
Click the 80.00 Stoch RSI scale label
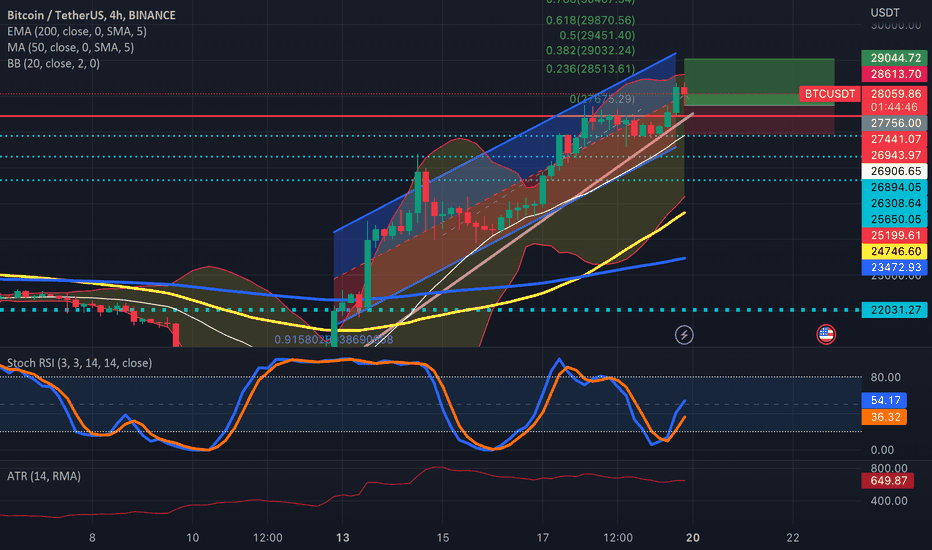(x=886, y=377)
